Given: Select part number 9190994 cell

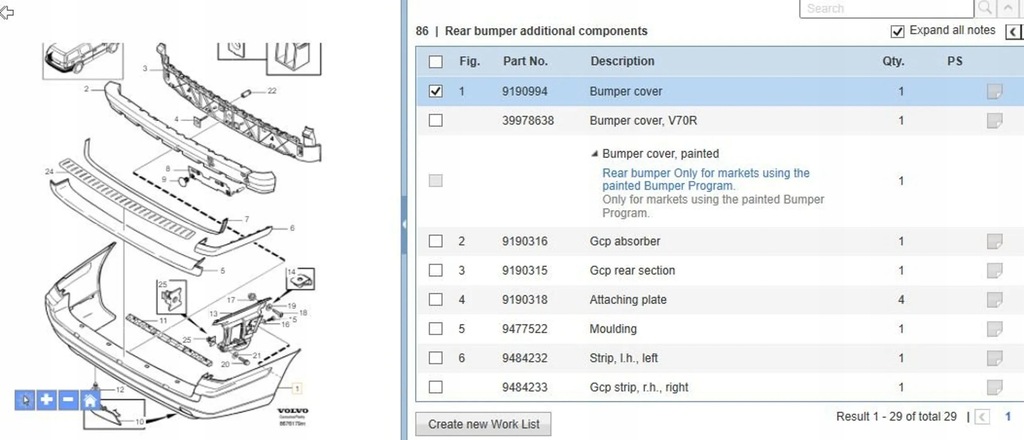Looking at the screenshot, I should pos(524,91).
